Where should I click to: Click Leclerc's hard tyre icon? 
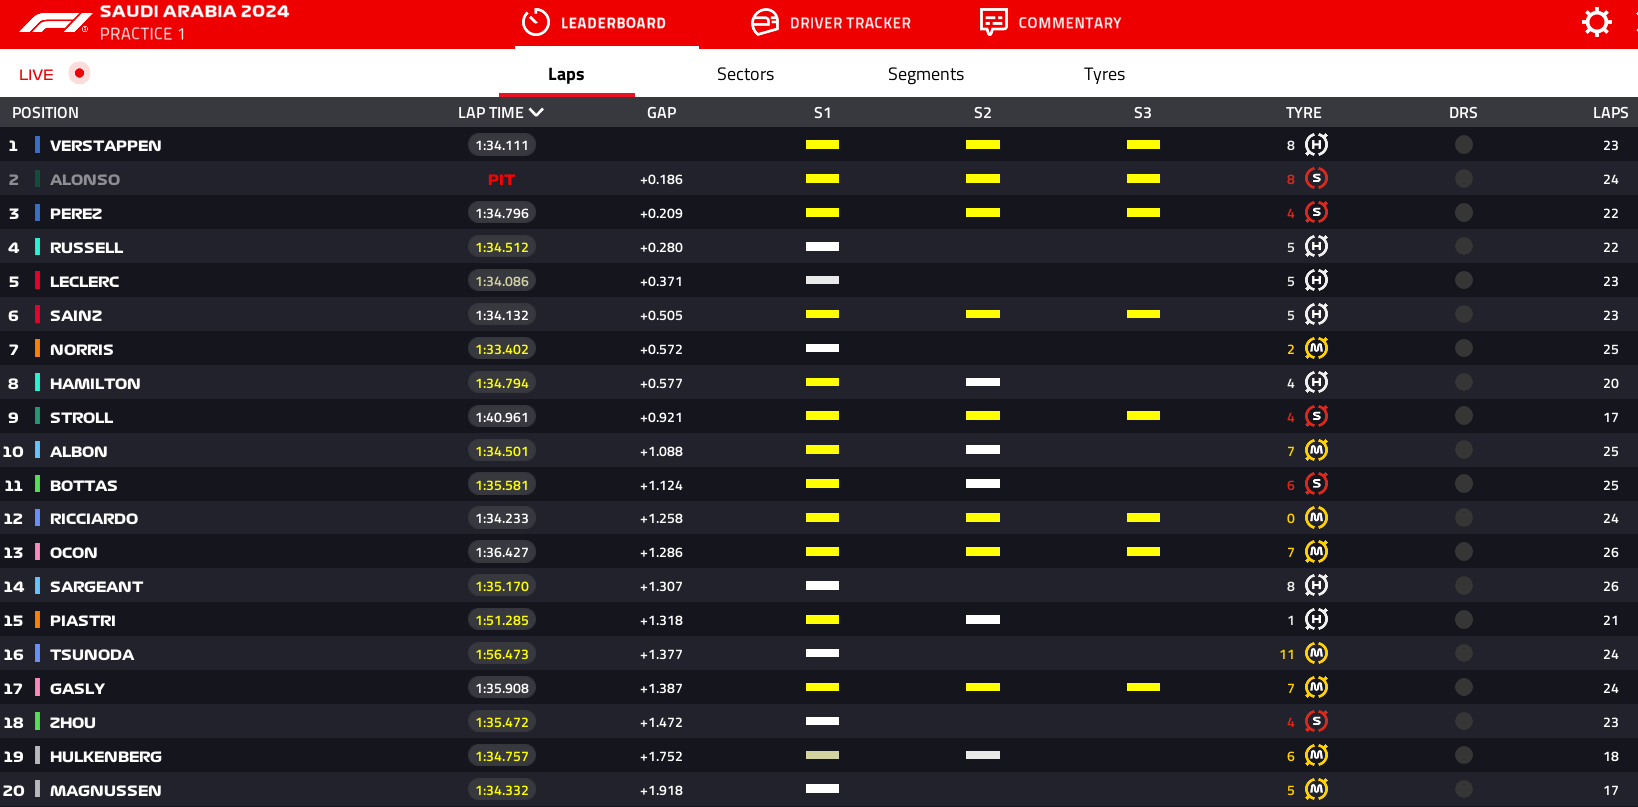(x=1316, y=281)
